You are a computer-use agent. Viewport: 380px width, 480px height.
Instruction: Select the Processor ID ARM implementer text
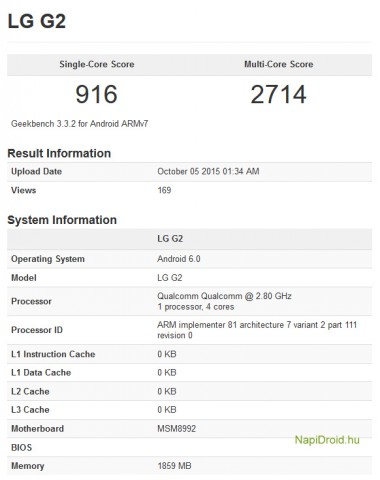click(257, 330)
